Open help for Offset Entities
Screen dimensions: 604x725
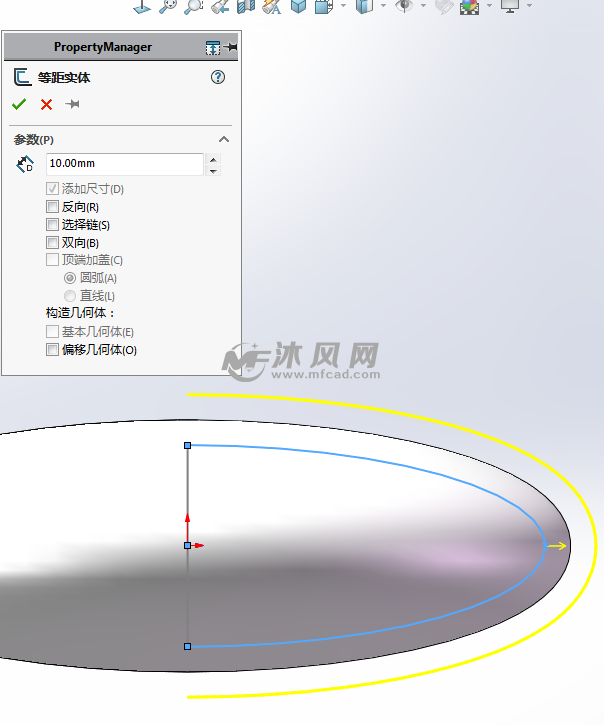218,77
